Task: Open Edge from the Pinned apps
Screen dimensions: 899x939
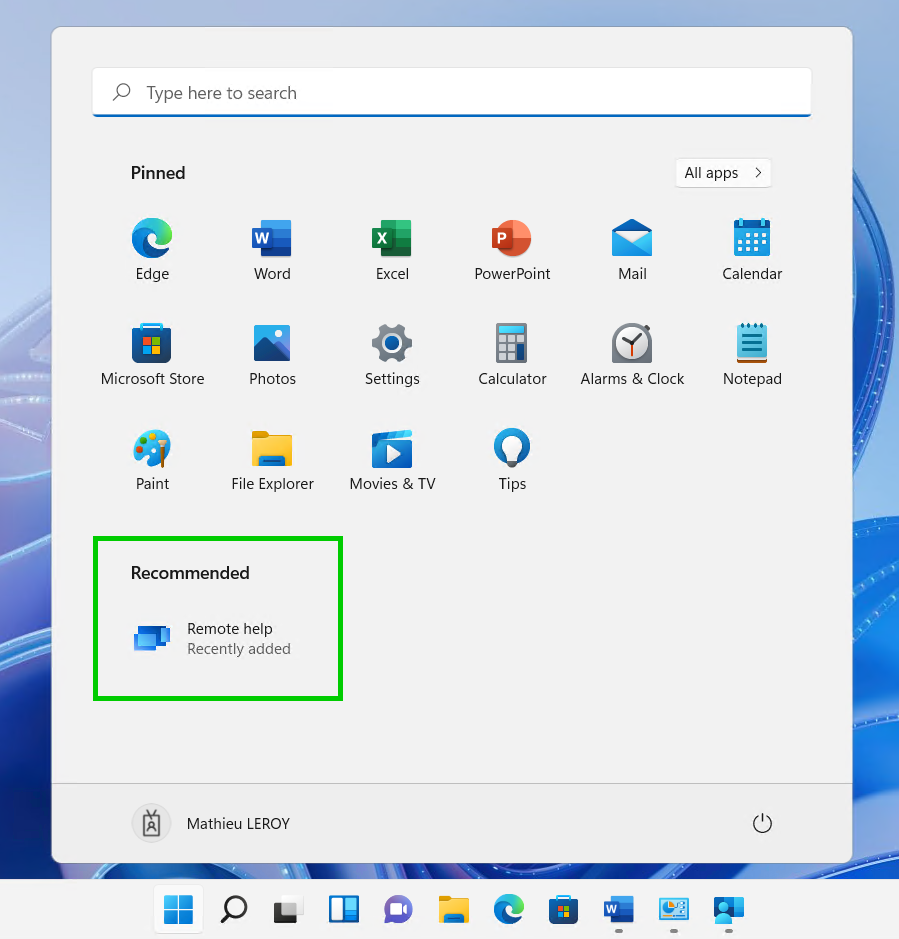Action: (152, 249)
